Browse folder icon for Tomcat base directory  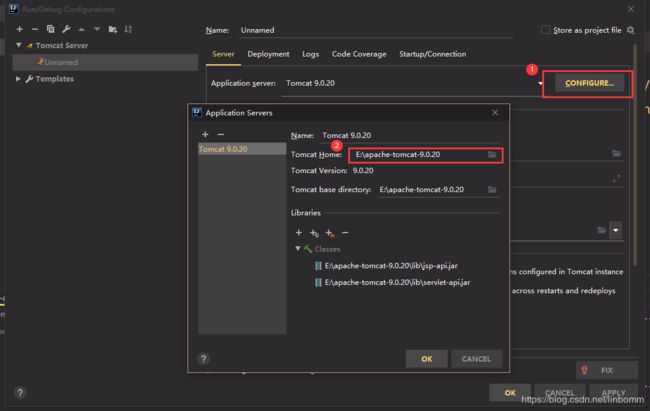pos(492,190)
